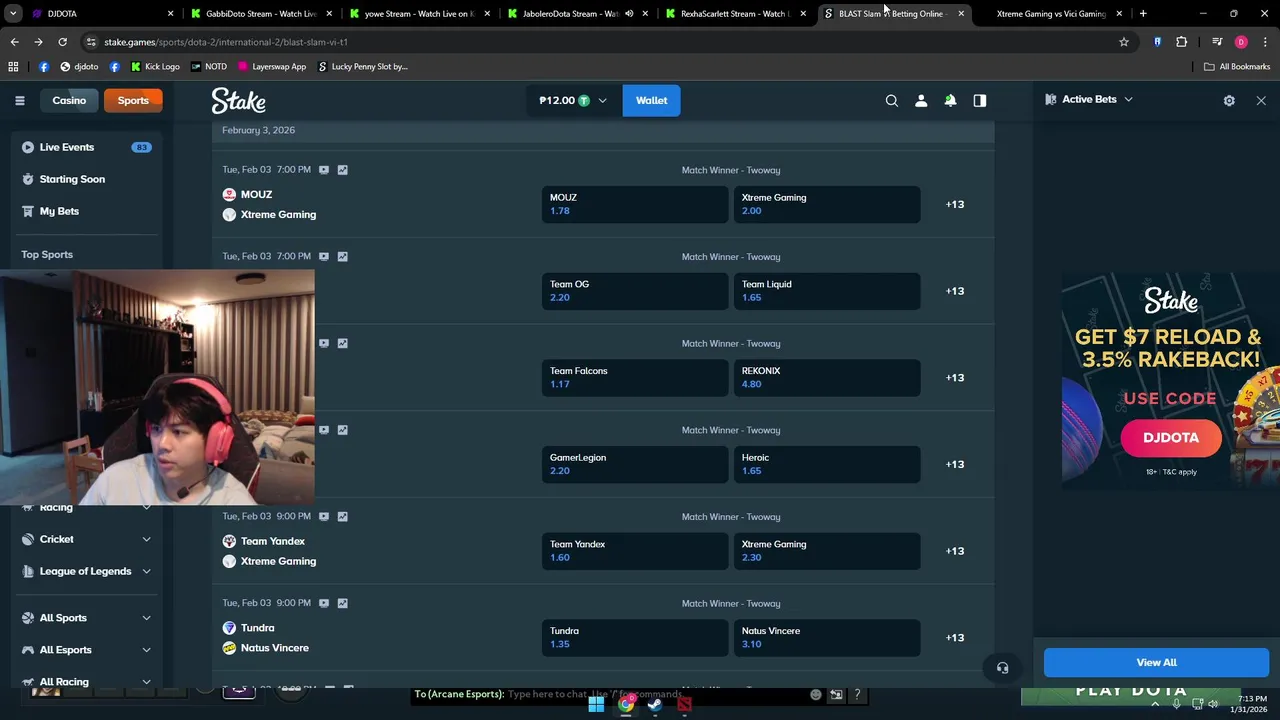Bet on REKONIX at 4.80
This screenshot has height=720, width=1280.
pyautogui.click(x=826, y=377)
